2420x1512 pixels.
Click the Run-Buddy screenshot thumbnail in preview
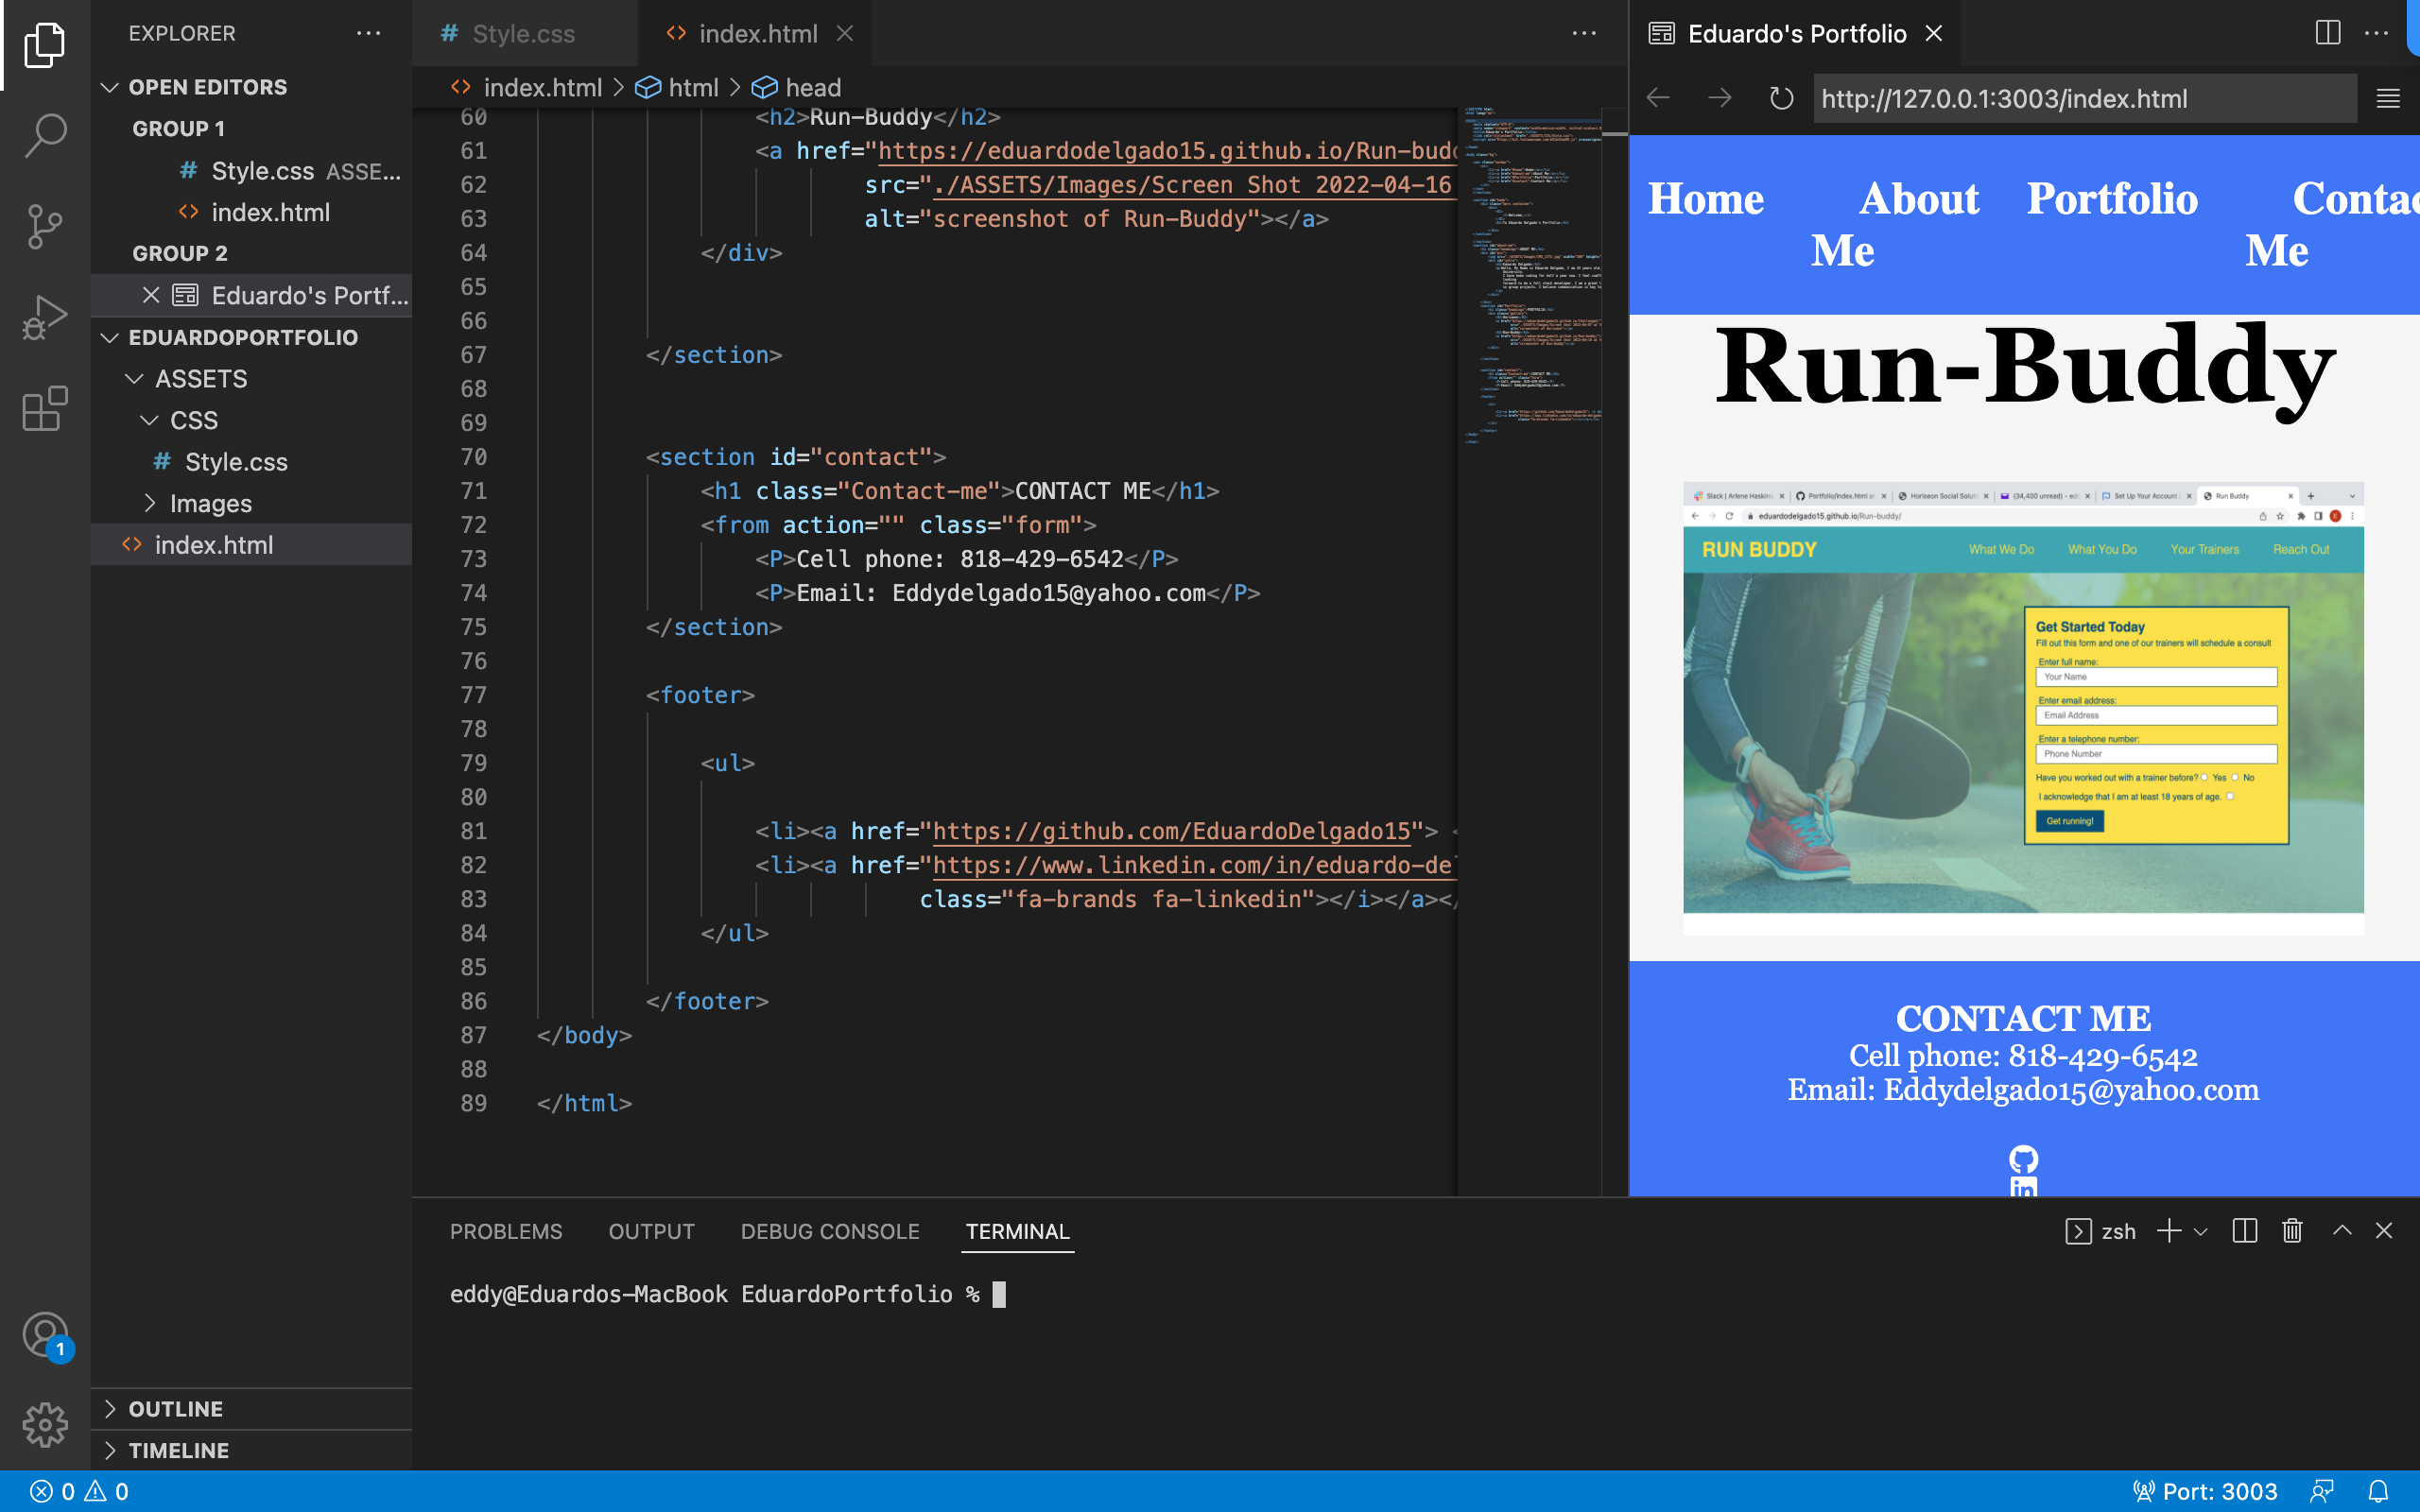(2023, 708)
